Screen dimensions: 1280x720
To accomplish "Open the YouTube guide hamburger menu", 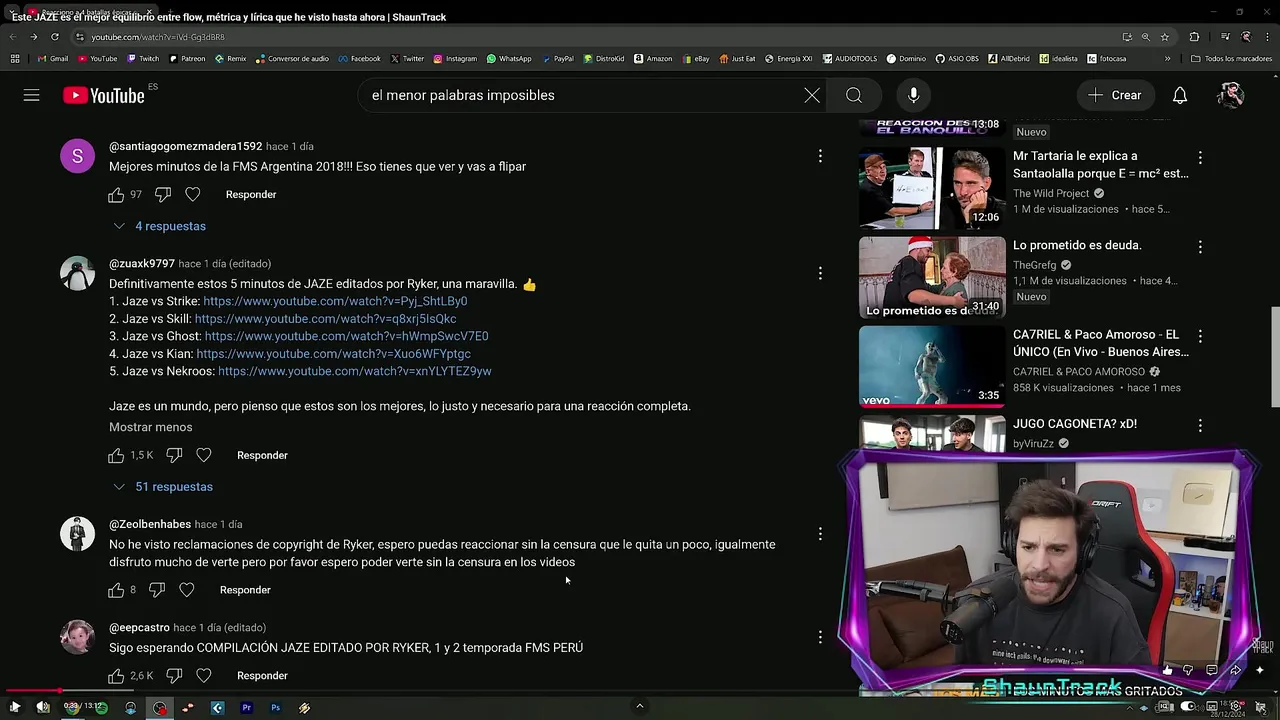I will click(x=32, y=95).
